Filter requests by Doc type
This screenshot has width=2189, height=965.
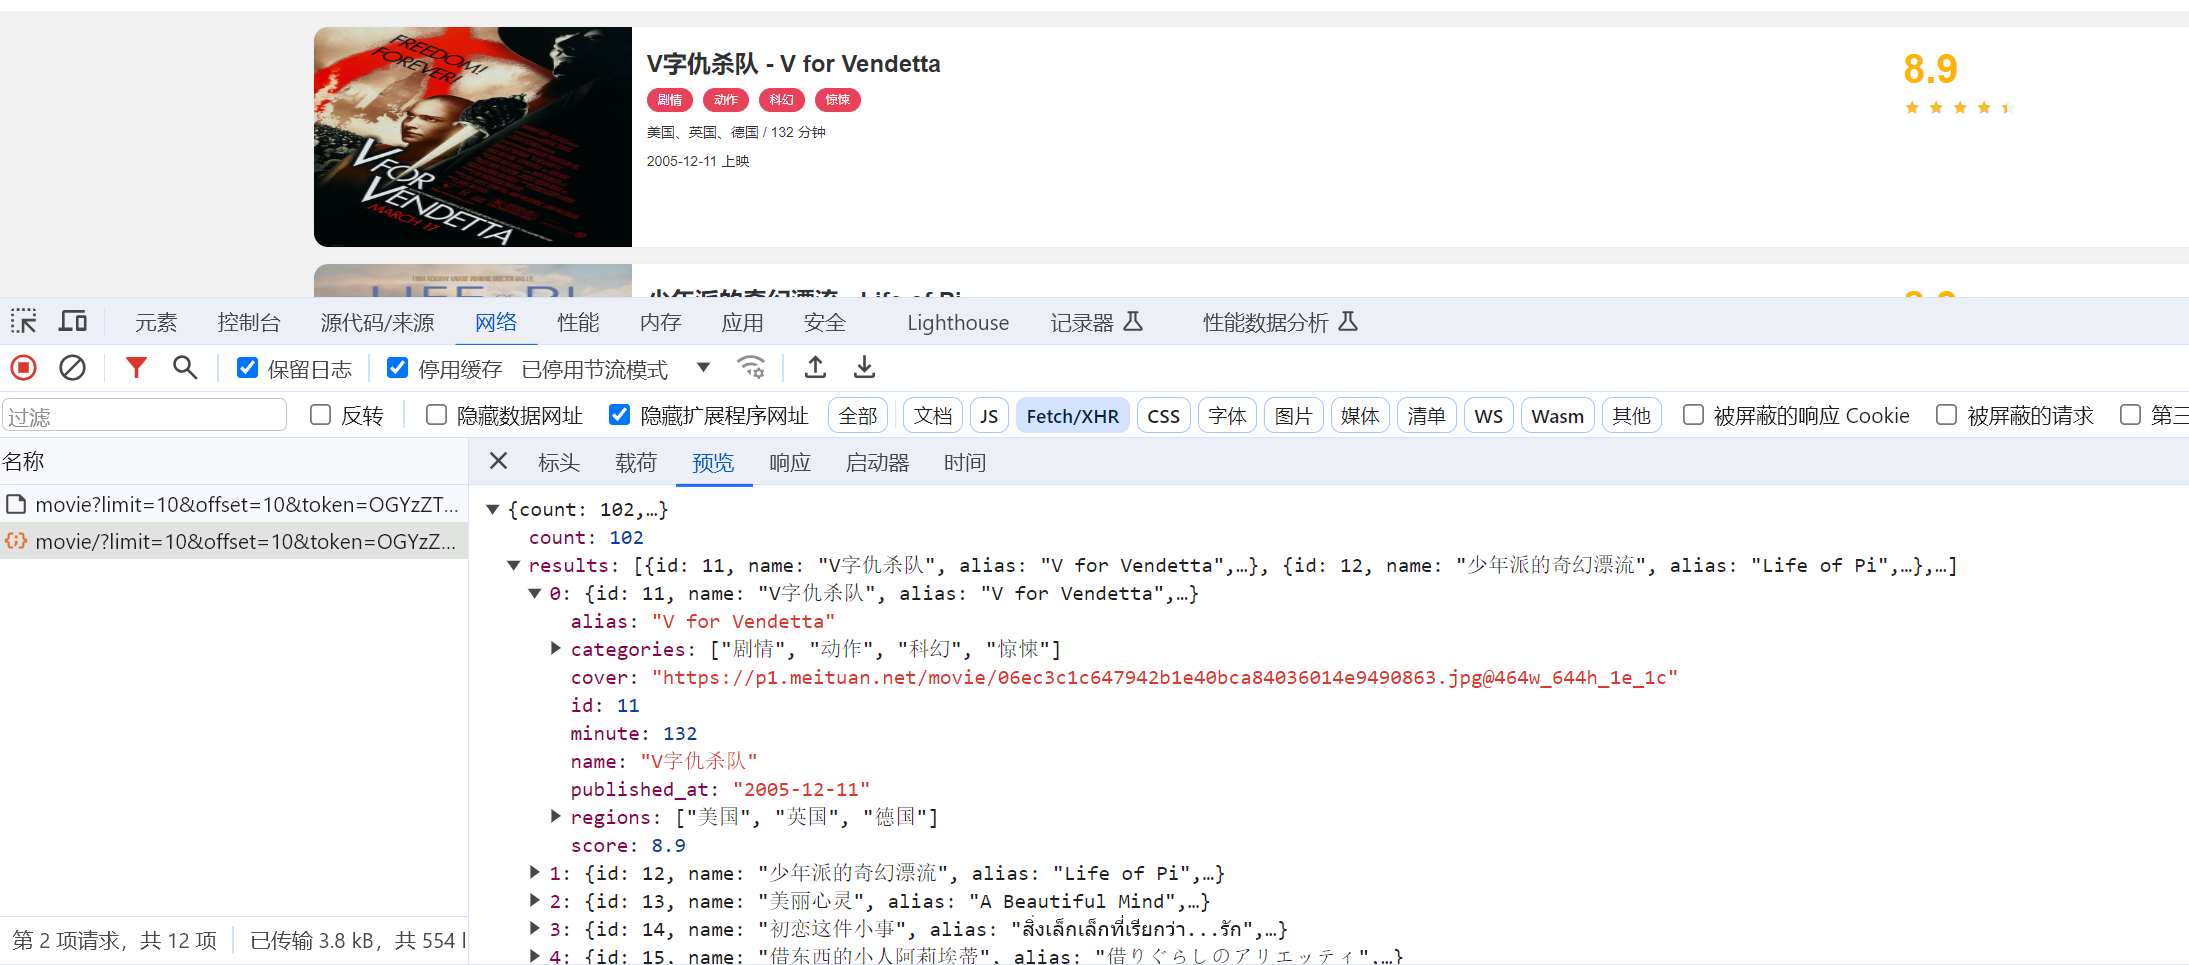click(x=933, y=415)
